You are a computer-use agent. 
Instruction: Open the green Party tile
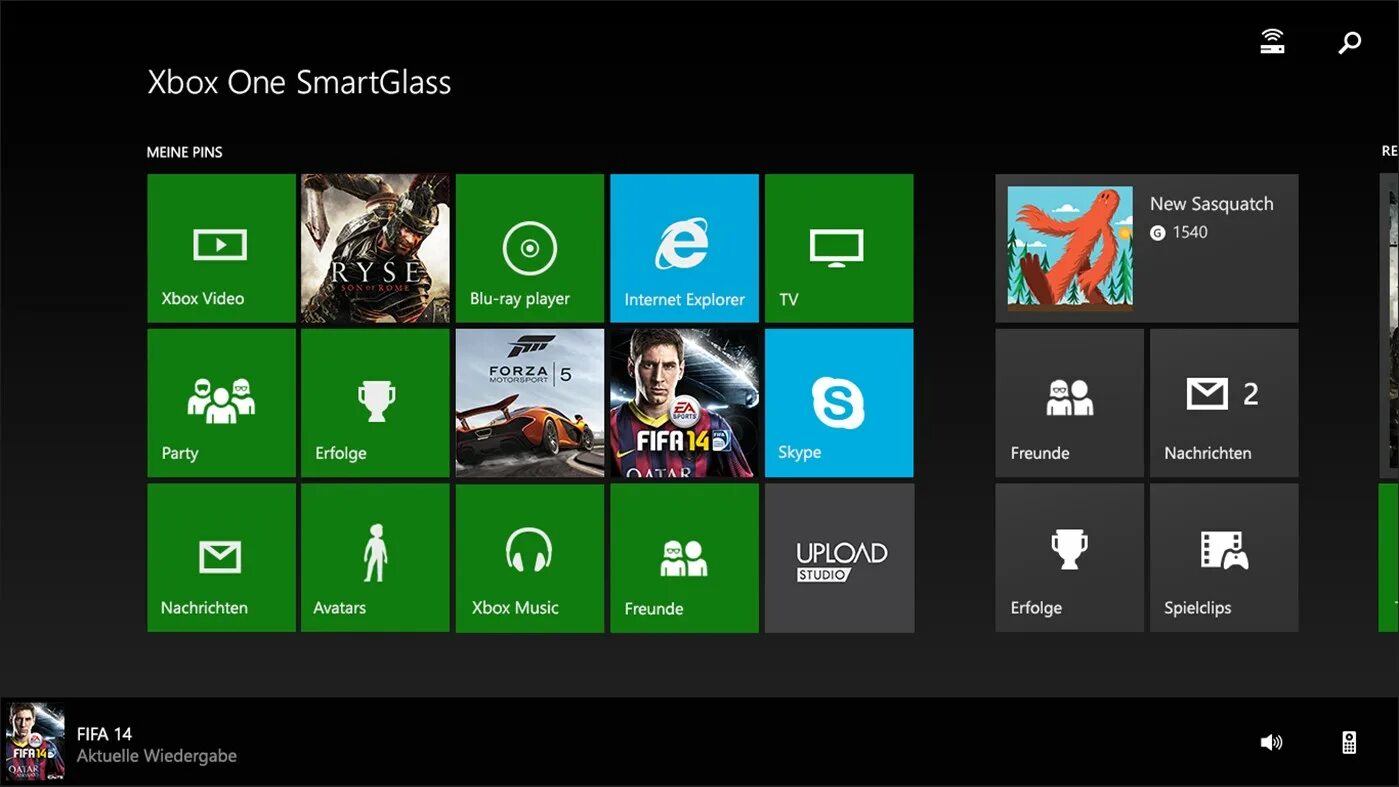(x=221, y=403)
